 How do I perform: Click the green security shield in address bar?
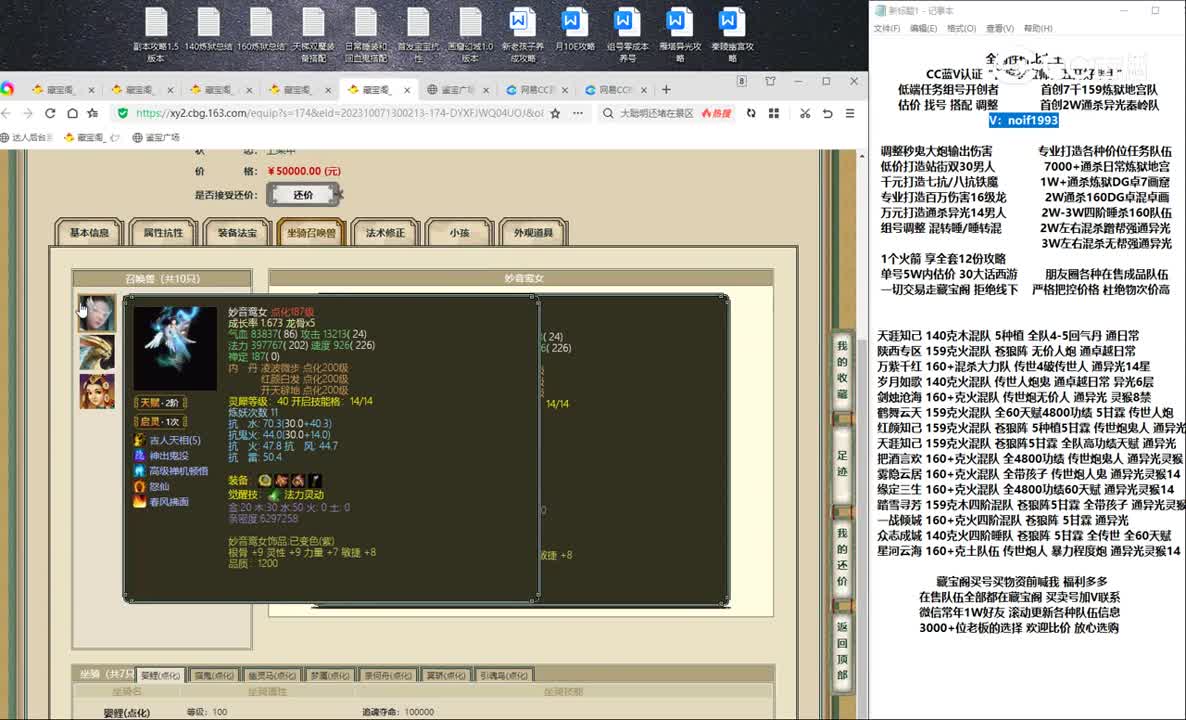[x=123, y=113]
